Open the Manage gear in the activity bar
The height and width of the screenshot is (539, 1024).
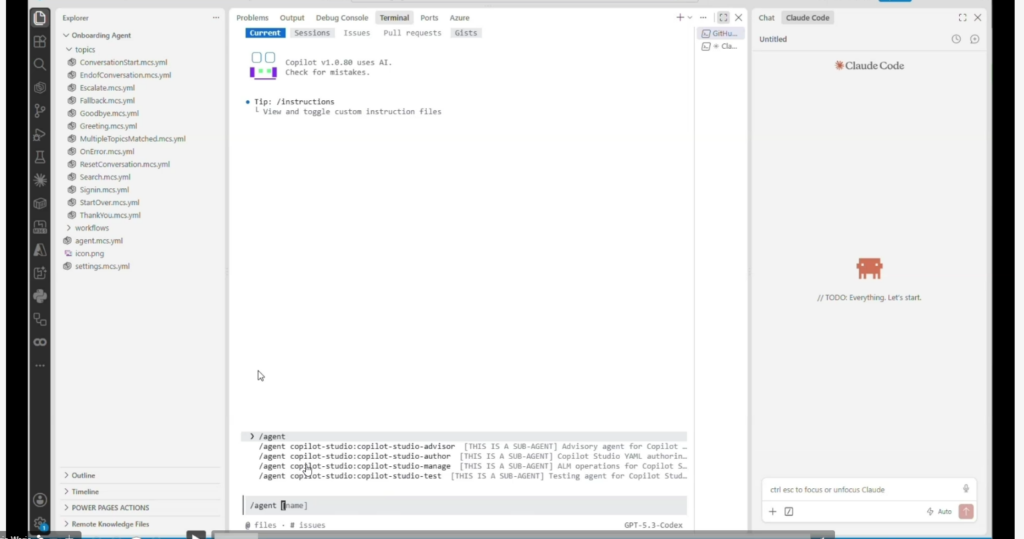pos(40,523)
